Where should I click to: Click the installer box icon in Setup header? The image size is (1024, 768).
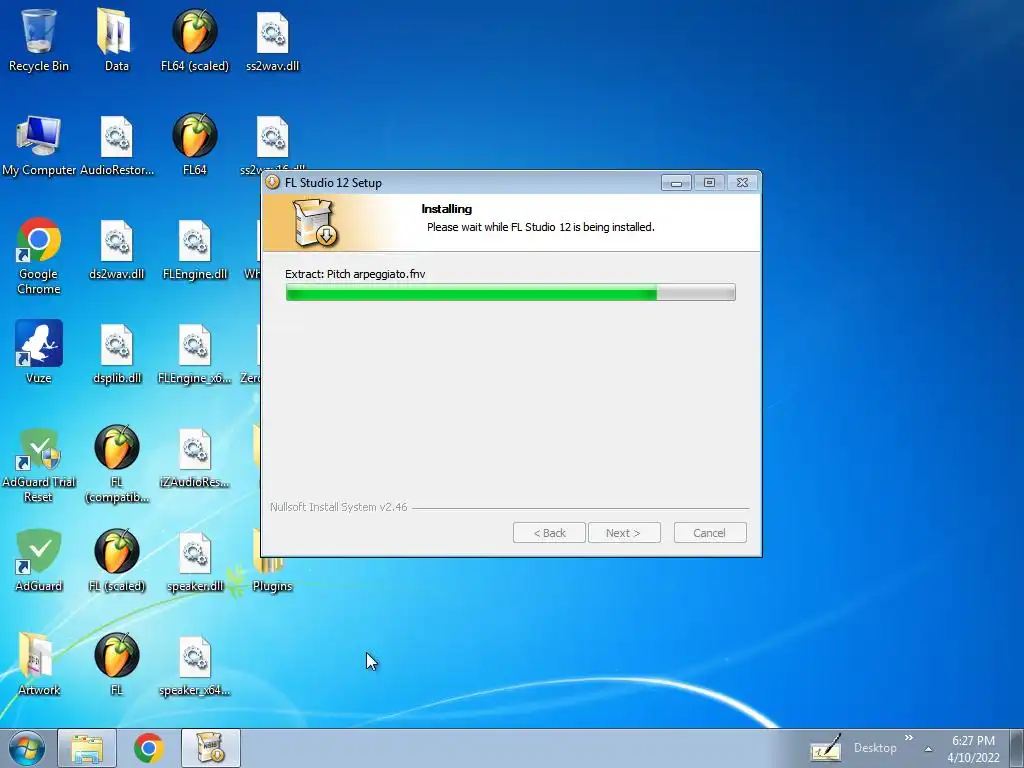(x=315, y=223)
